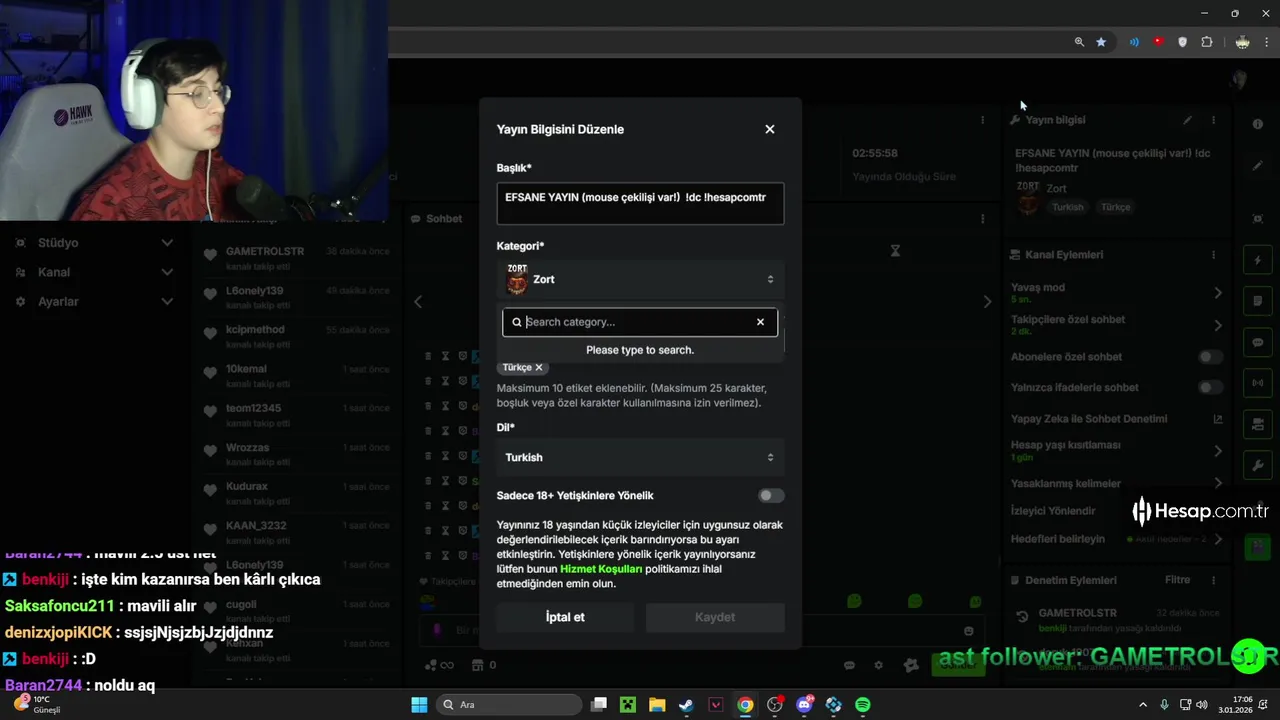This screenshot has height=720, width=1280.
Task: Open the Hizmet Koşulları link
Action: 601,569
